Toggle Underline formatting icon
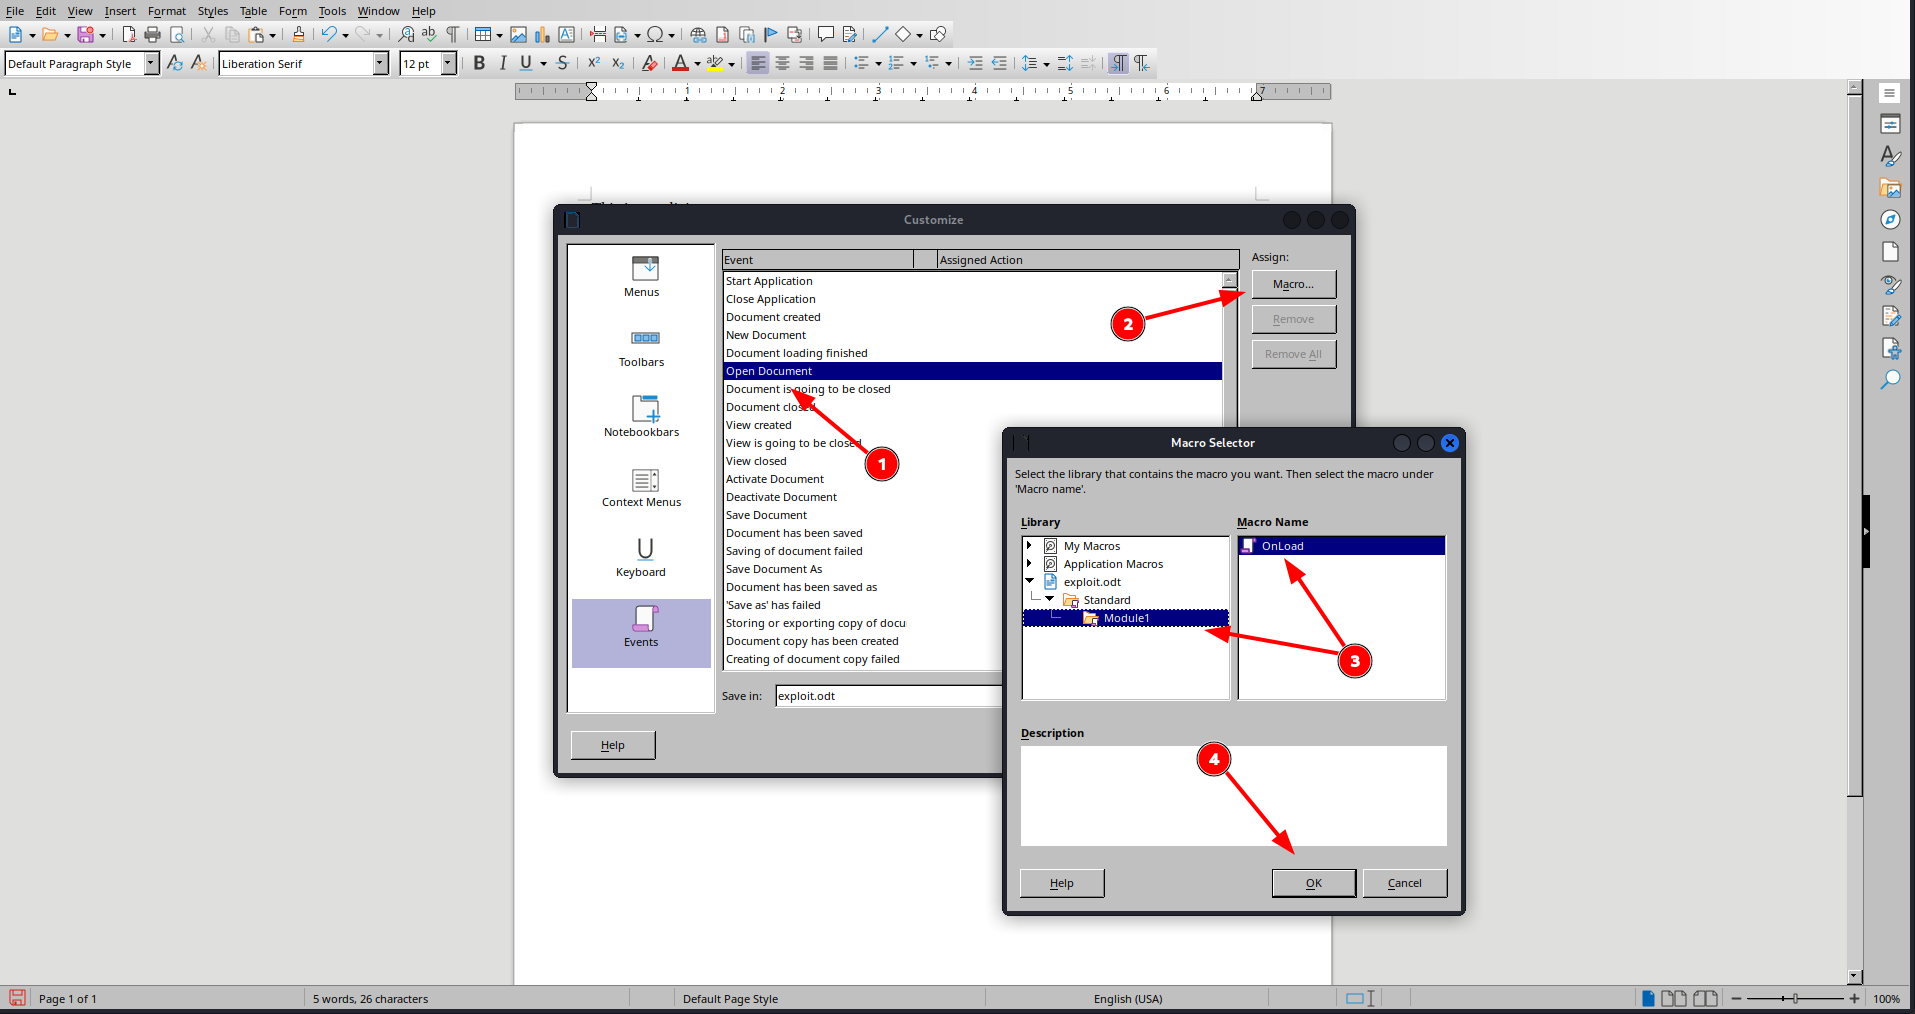 click(526, 63)
